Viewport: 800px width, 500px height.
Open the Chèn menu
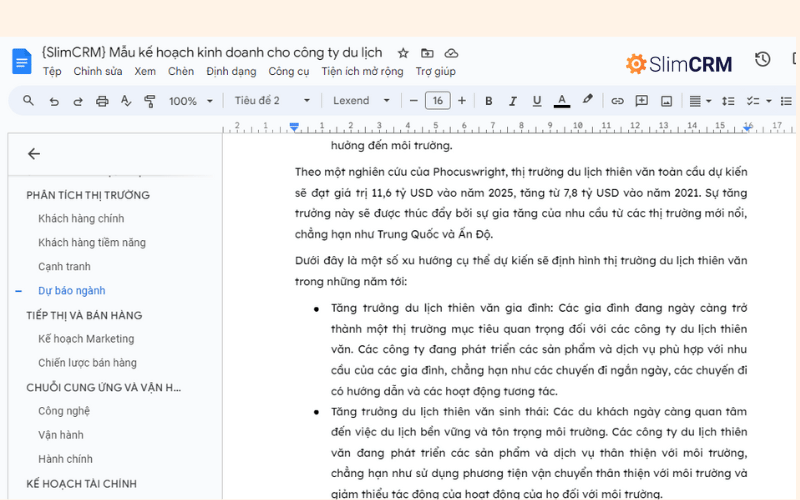181,71
